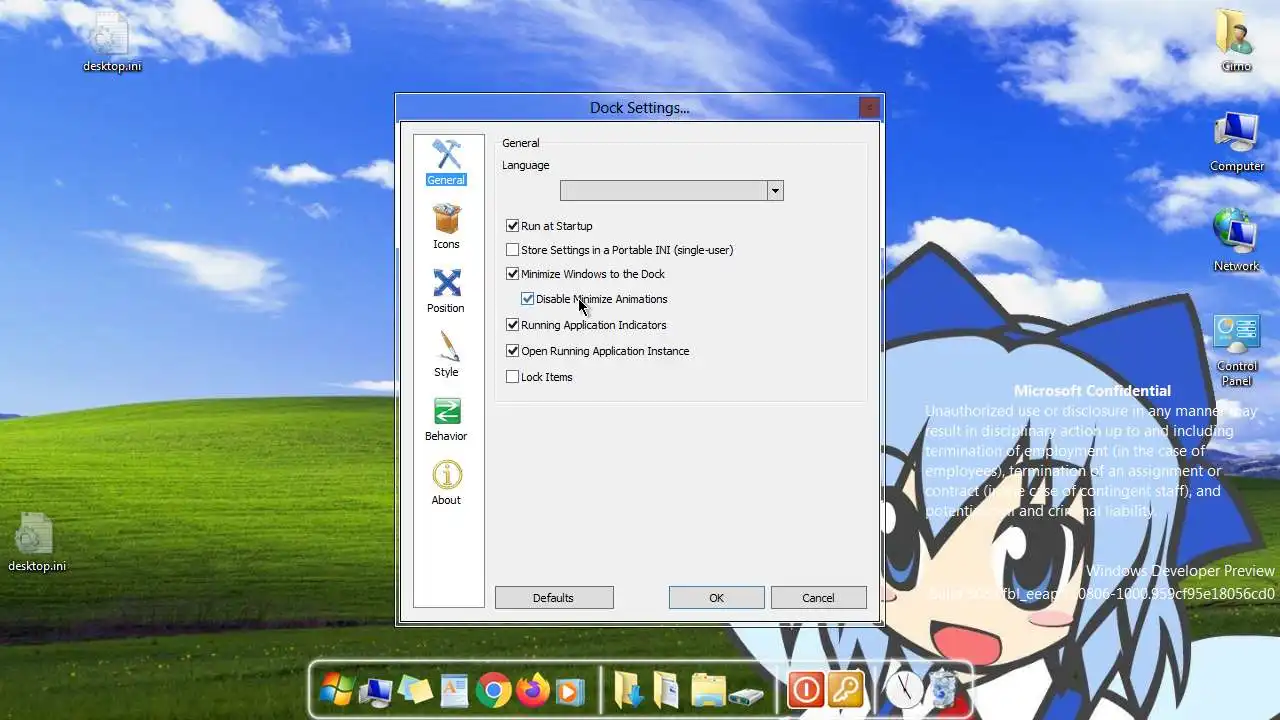
Task: Select the Computer desktop icon
Action: point(1237,142)
